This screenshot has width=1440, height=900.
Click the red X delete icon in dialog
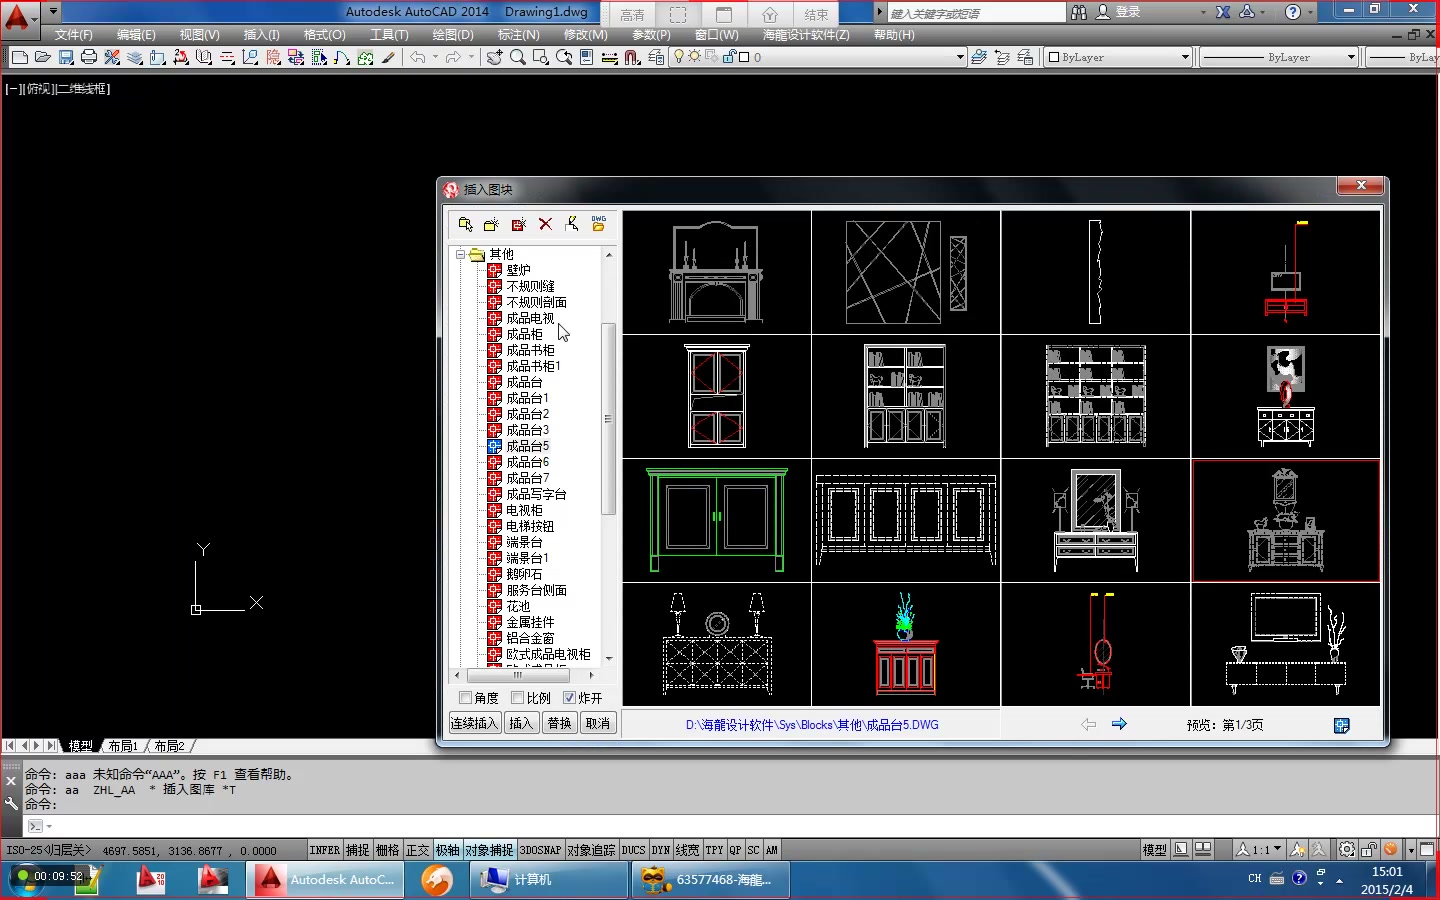pyautogui.click(x=545, y=224)
